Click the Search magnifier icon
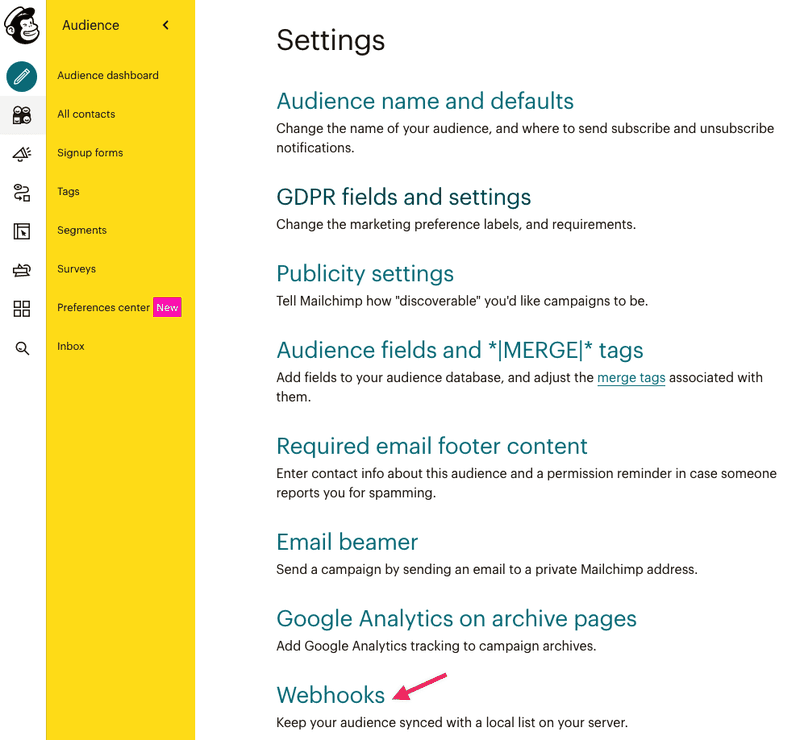The image size is (800, 740). click(22, 348)
